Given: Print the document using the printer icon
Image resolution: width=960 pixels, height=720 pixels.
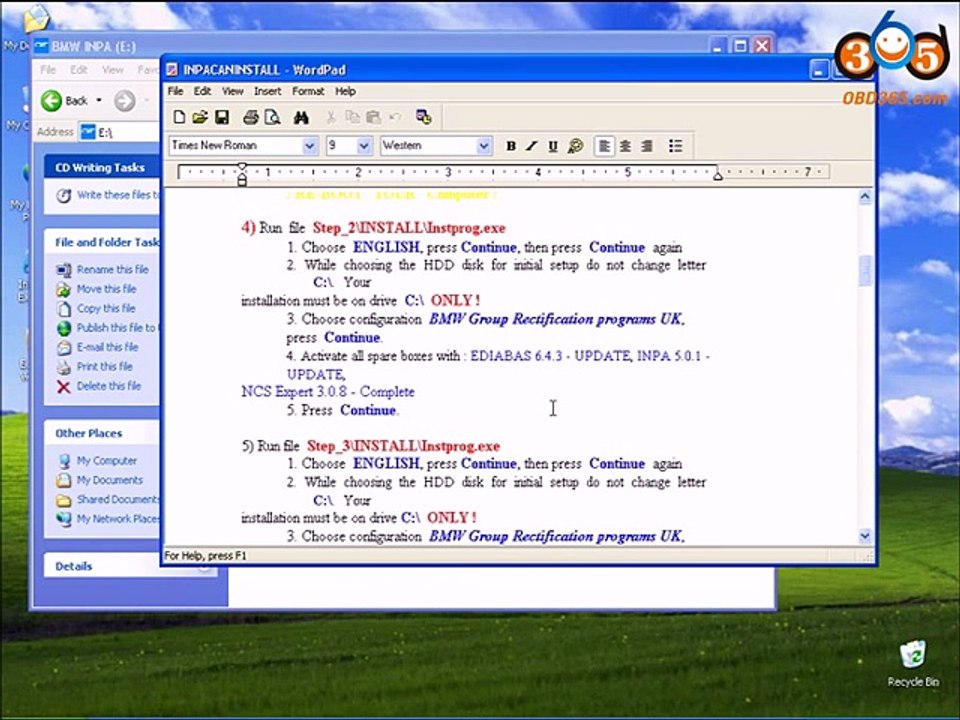Looking at the screenshot, I should pyautogui.click(x=251, y=117).
